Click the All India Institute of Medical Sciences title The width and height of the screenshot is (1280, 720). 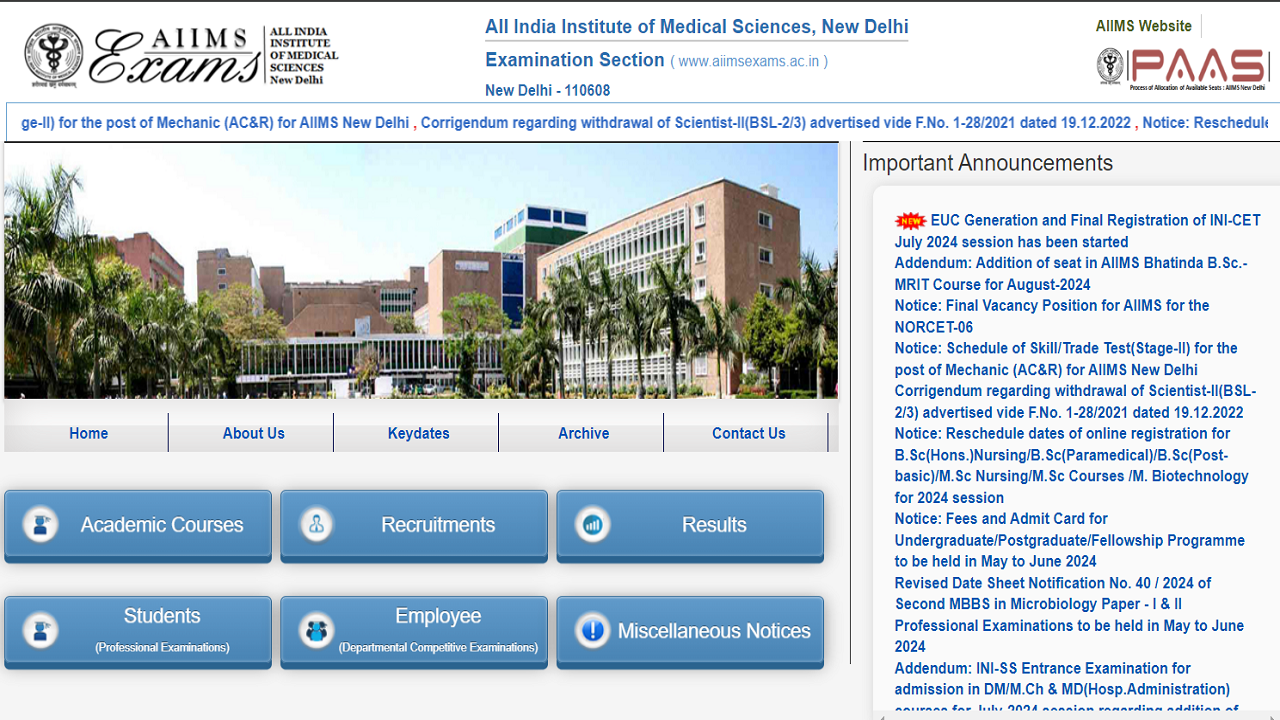coord(697,27)
